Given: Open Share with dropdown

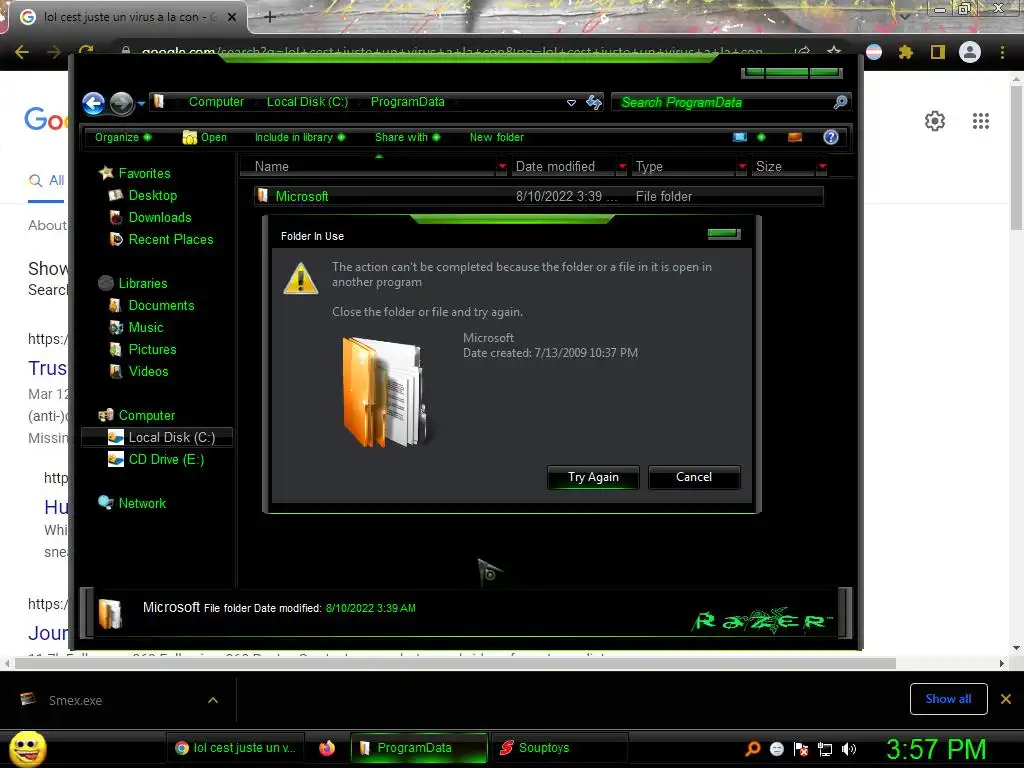Looking at the screenshot, I should click(x=408, y=137).
